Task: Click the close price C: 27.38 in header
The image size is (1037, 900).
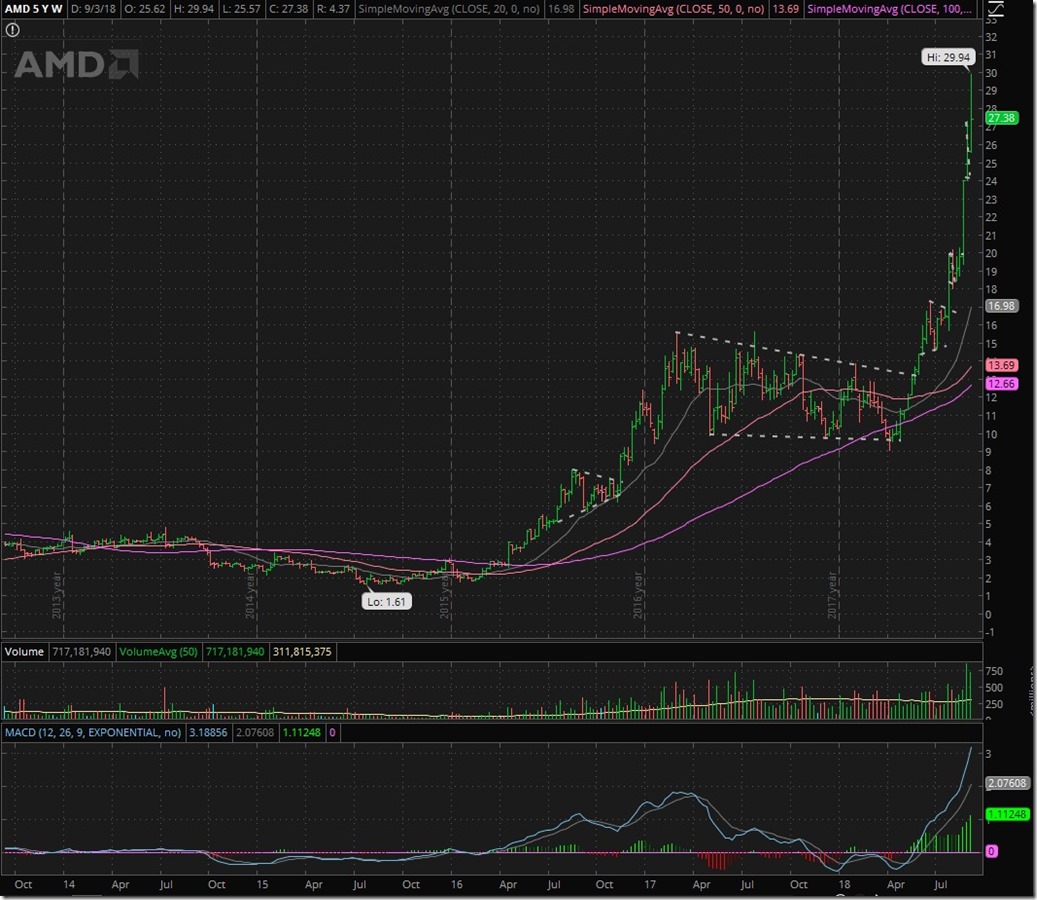Action: (x=288, y=9)
